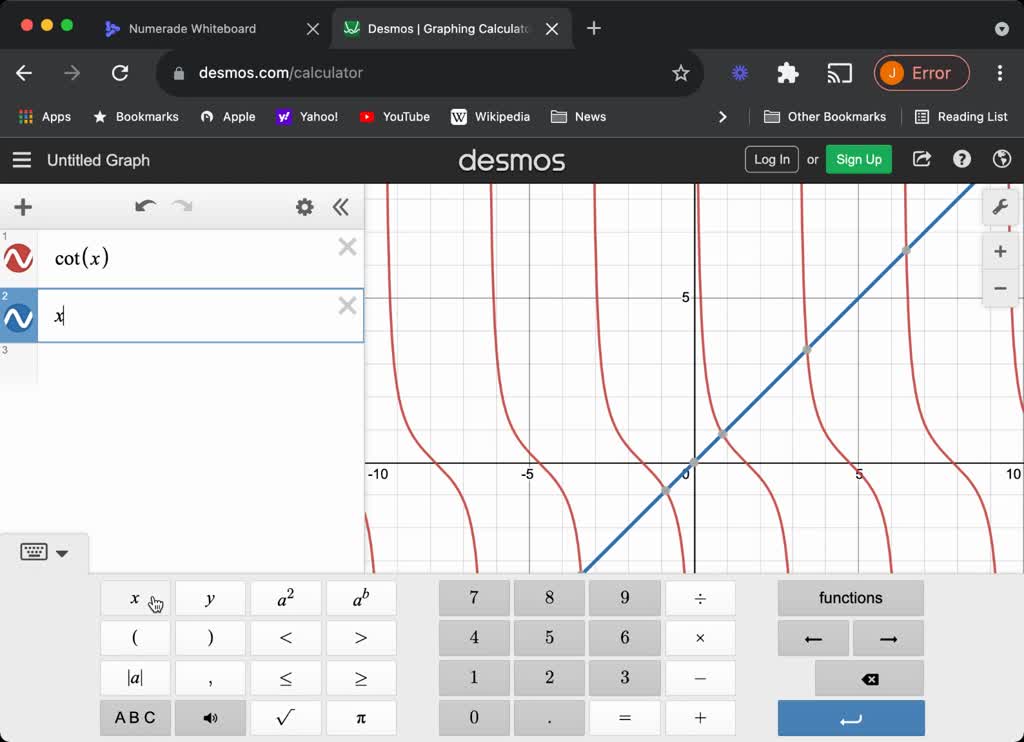Insert the y variable key
The image size is (1024, 742).
coord(210,598)
